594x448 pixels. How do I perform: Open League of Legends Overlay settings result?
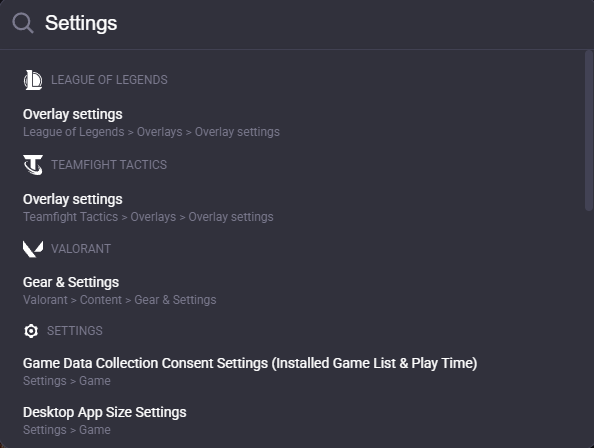[x=152, y=123]
